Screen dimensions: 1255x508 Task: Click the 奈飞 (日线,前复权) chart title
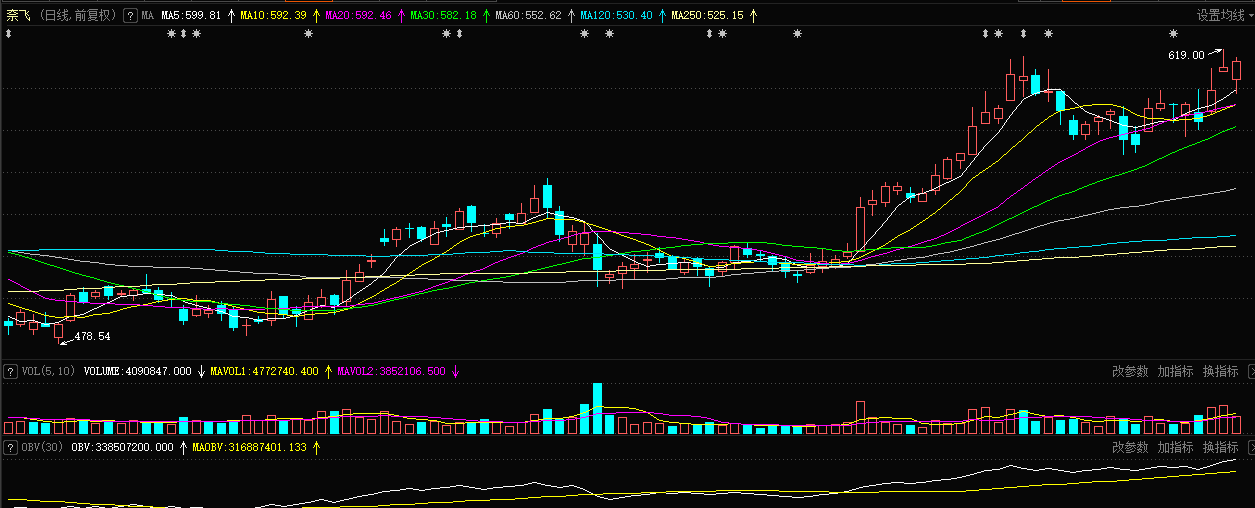62,16
